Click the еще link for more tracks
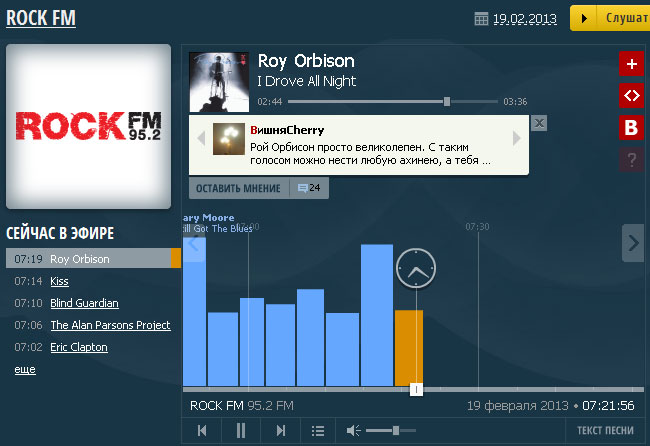Screen dimensions: 650x446 point(24,369)
